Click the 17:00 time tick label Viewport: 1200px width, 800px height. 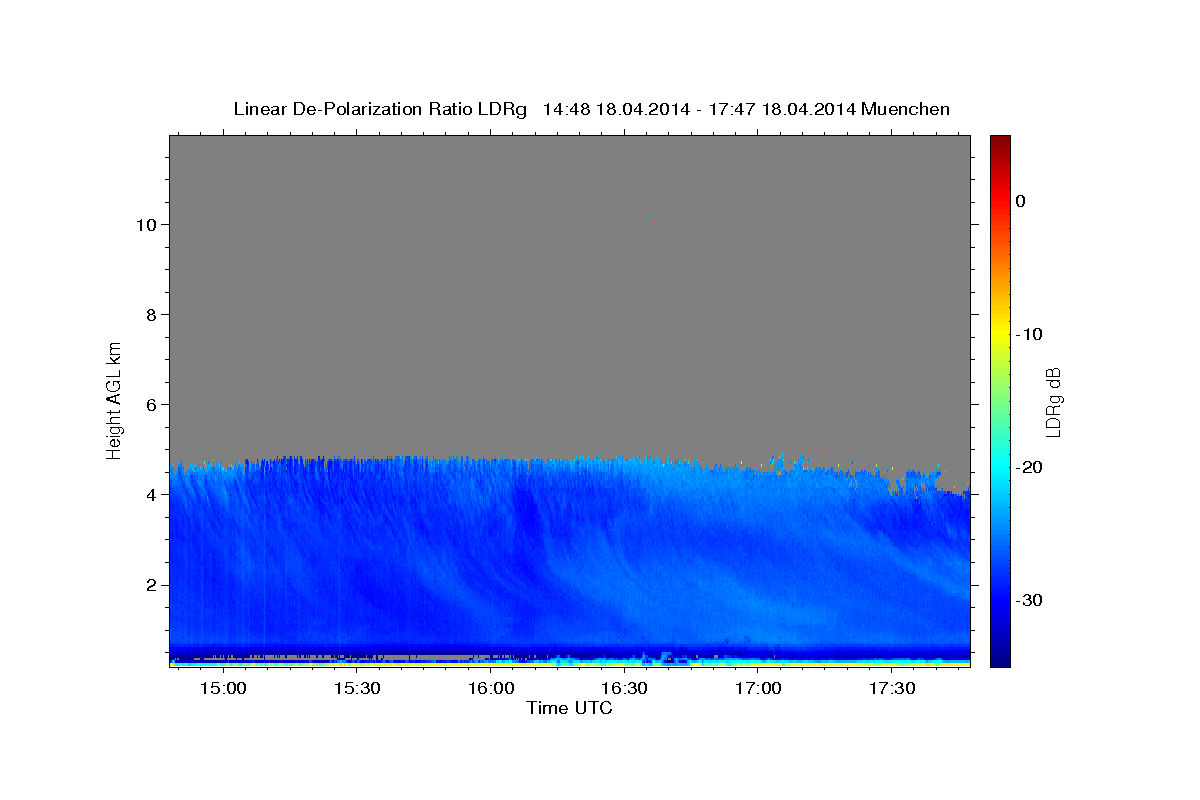click(x=759, y=689)
